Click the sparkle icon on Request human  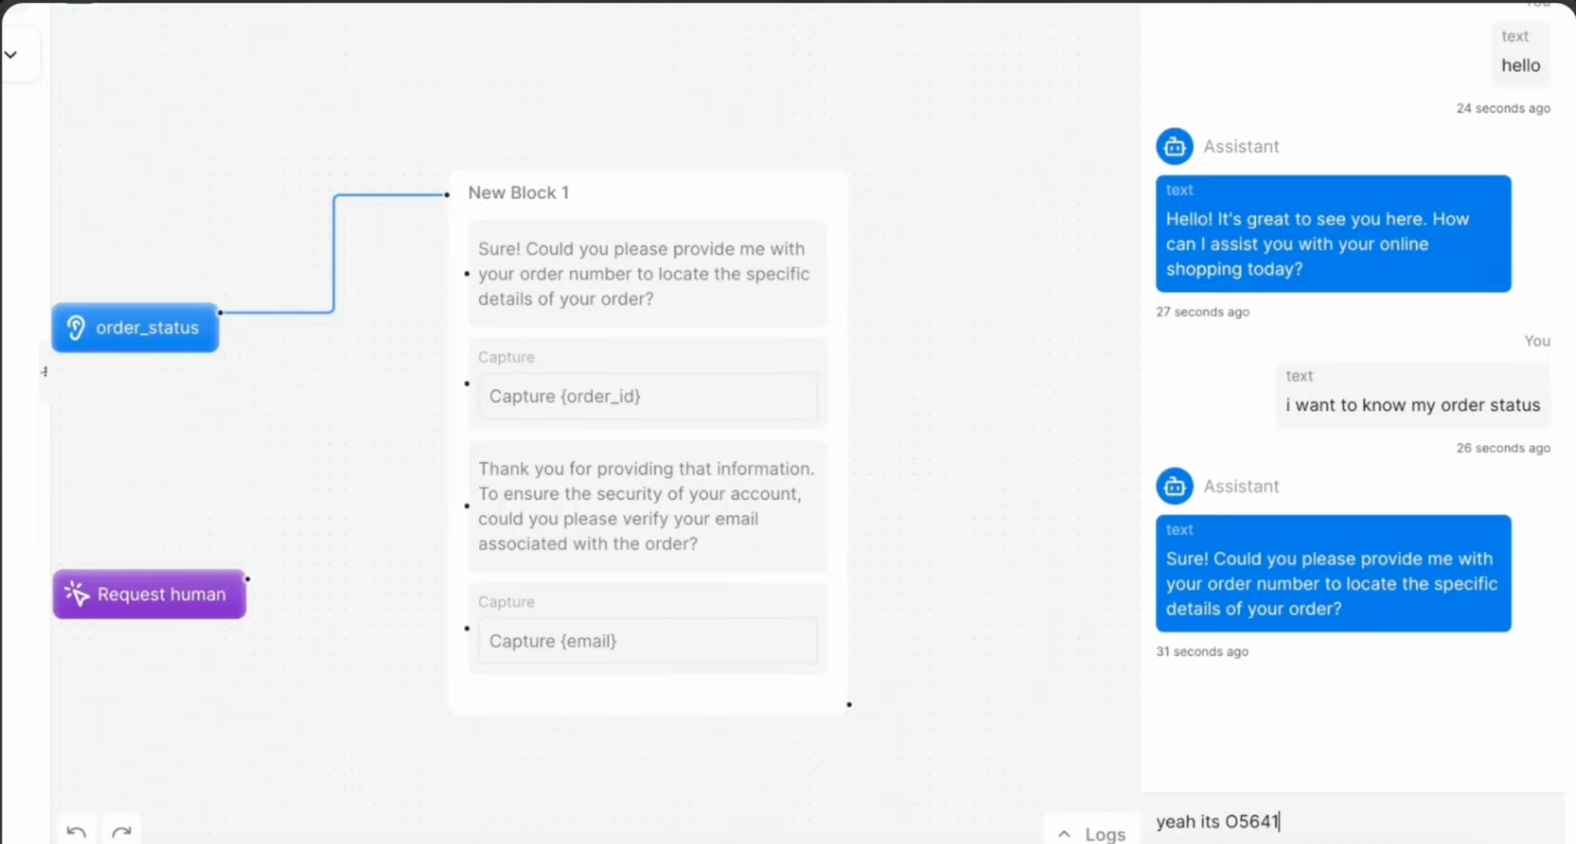[76, 594]
